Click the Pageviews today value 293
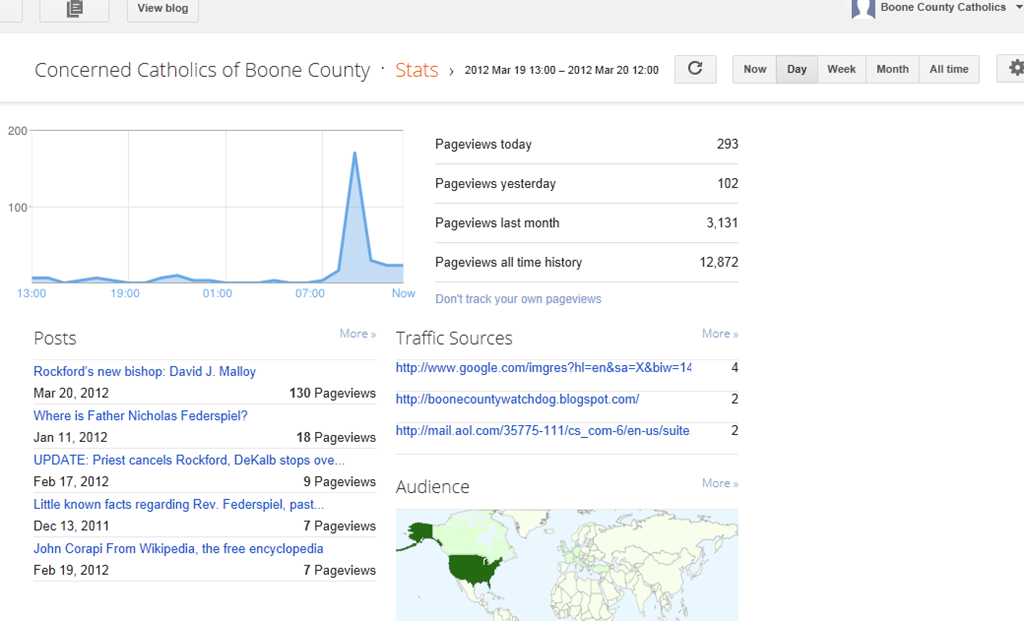1024x621 pixels. click(x=728, y=144)
